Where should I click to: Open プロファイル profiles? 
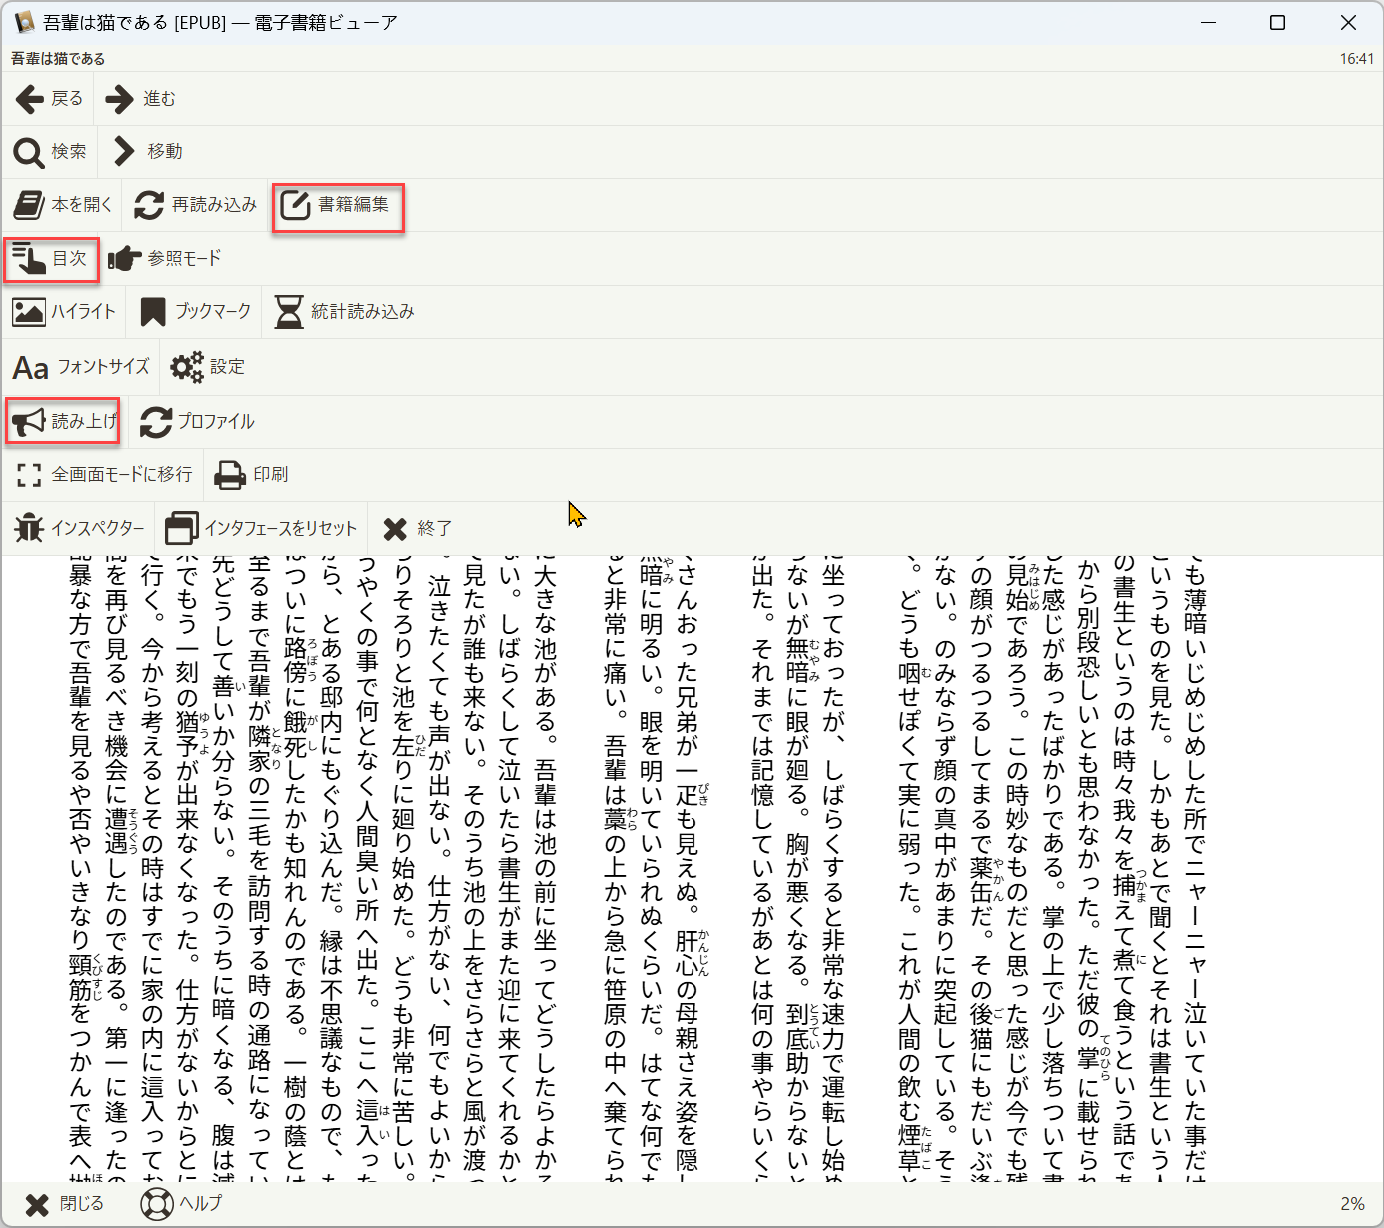point(197,421)
